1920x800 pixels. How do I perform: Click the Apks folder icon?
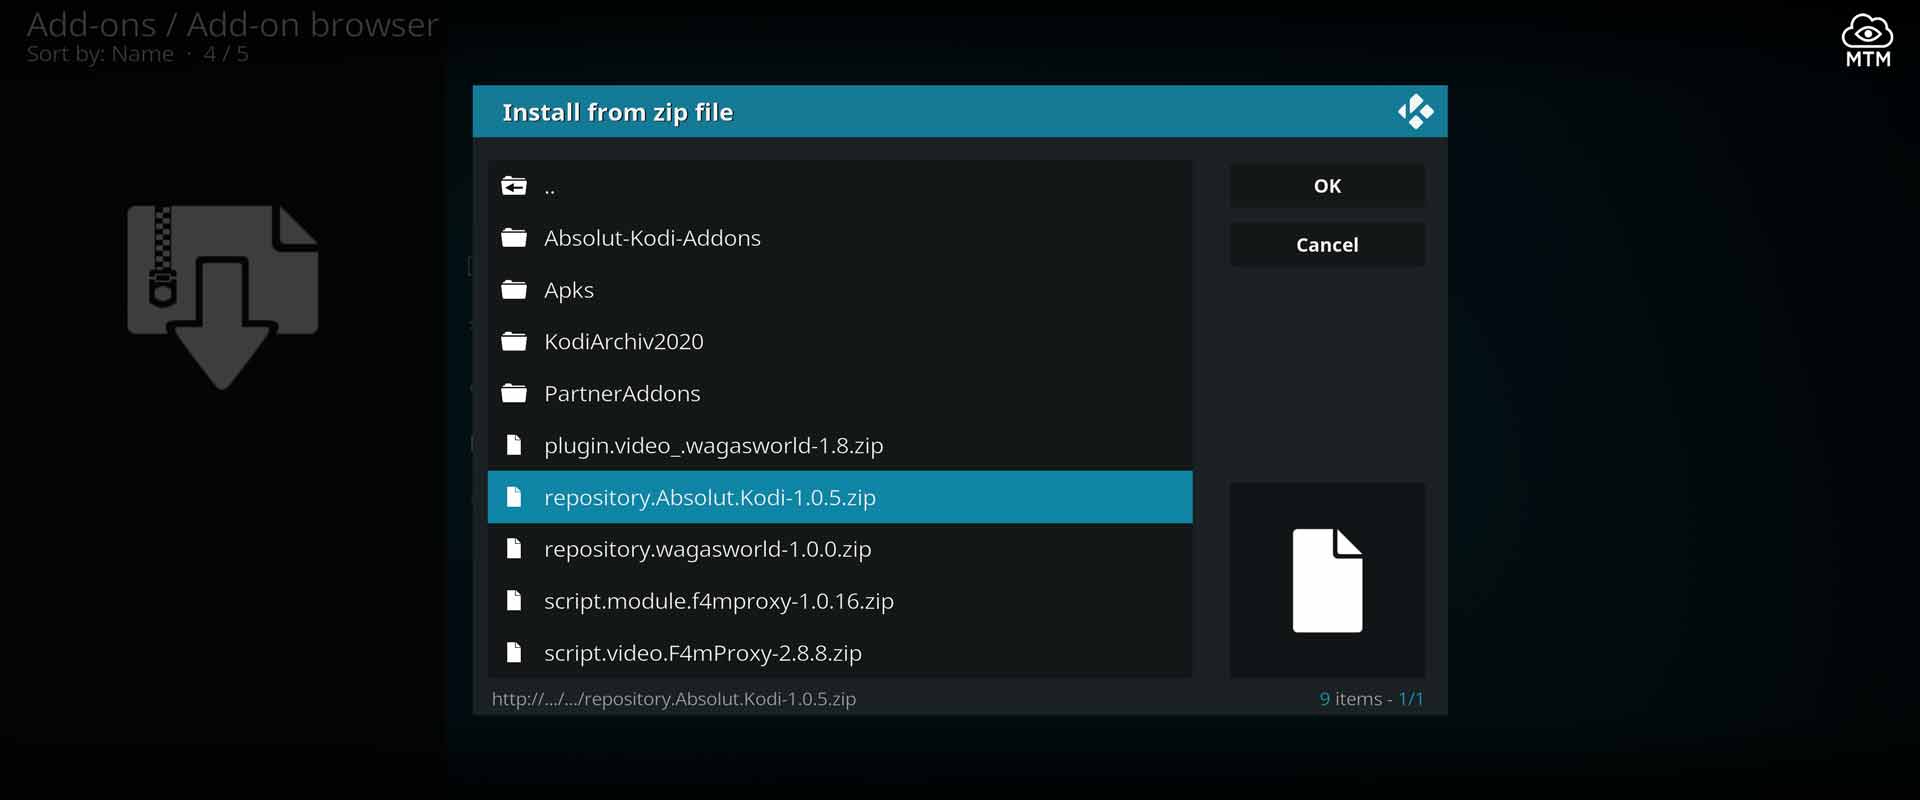(514, 290)
